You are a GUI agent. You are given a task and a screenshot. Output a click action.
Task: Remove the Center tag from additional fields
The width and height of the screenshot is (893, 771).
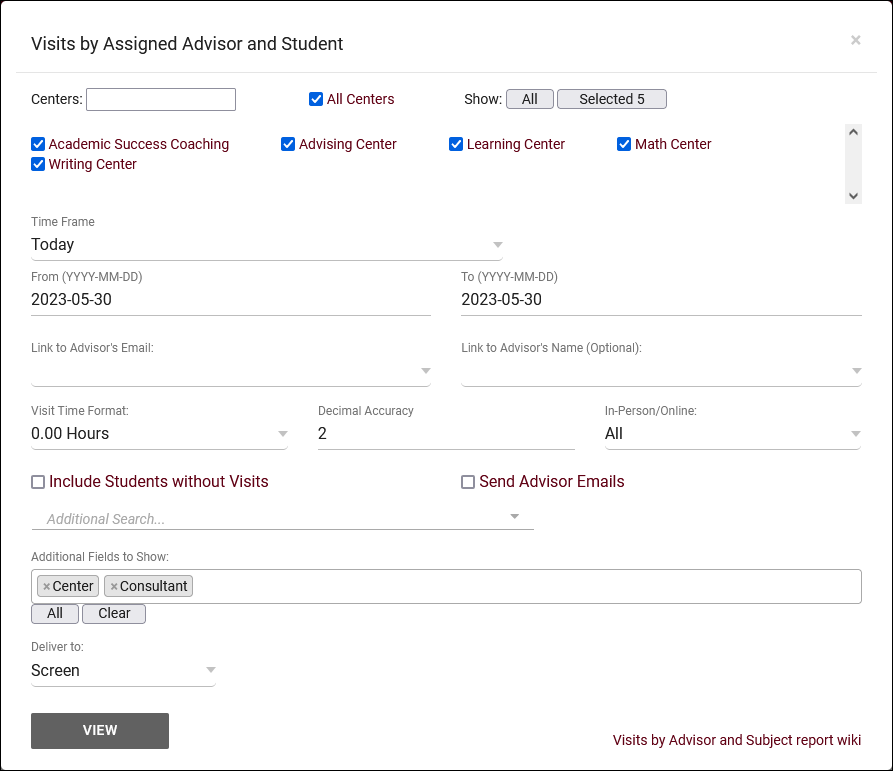46,587
